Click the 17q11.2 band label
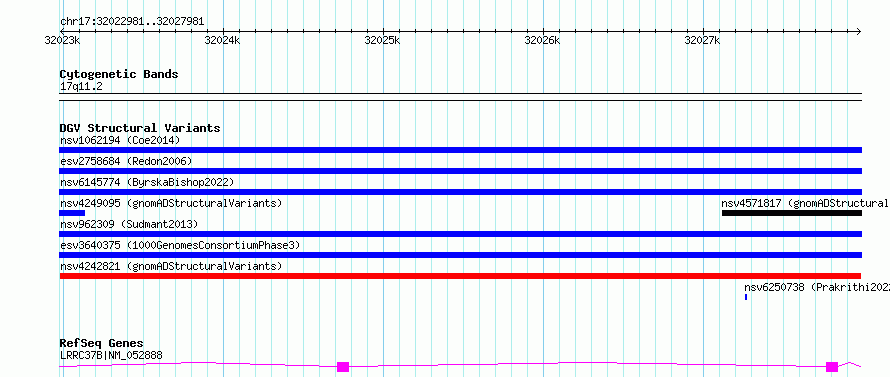890x377 pixels. (x=81, y=87)
